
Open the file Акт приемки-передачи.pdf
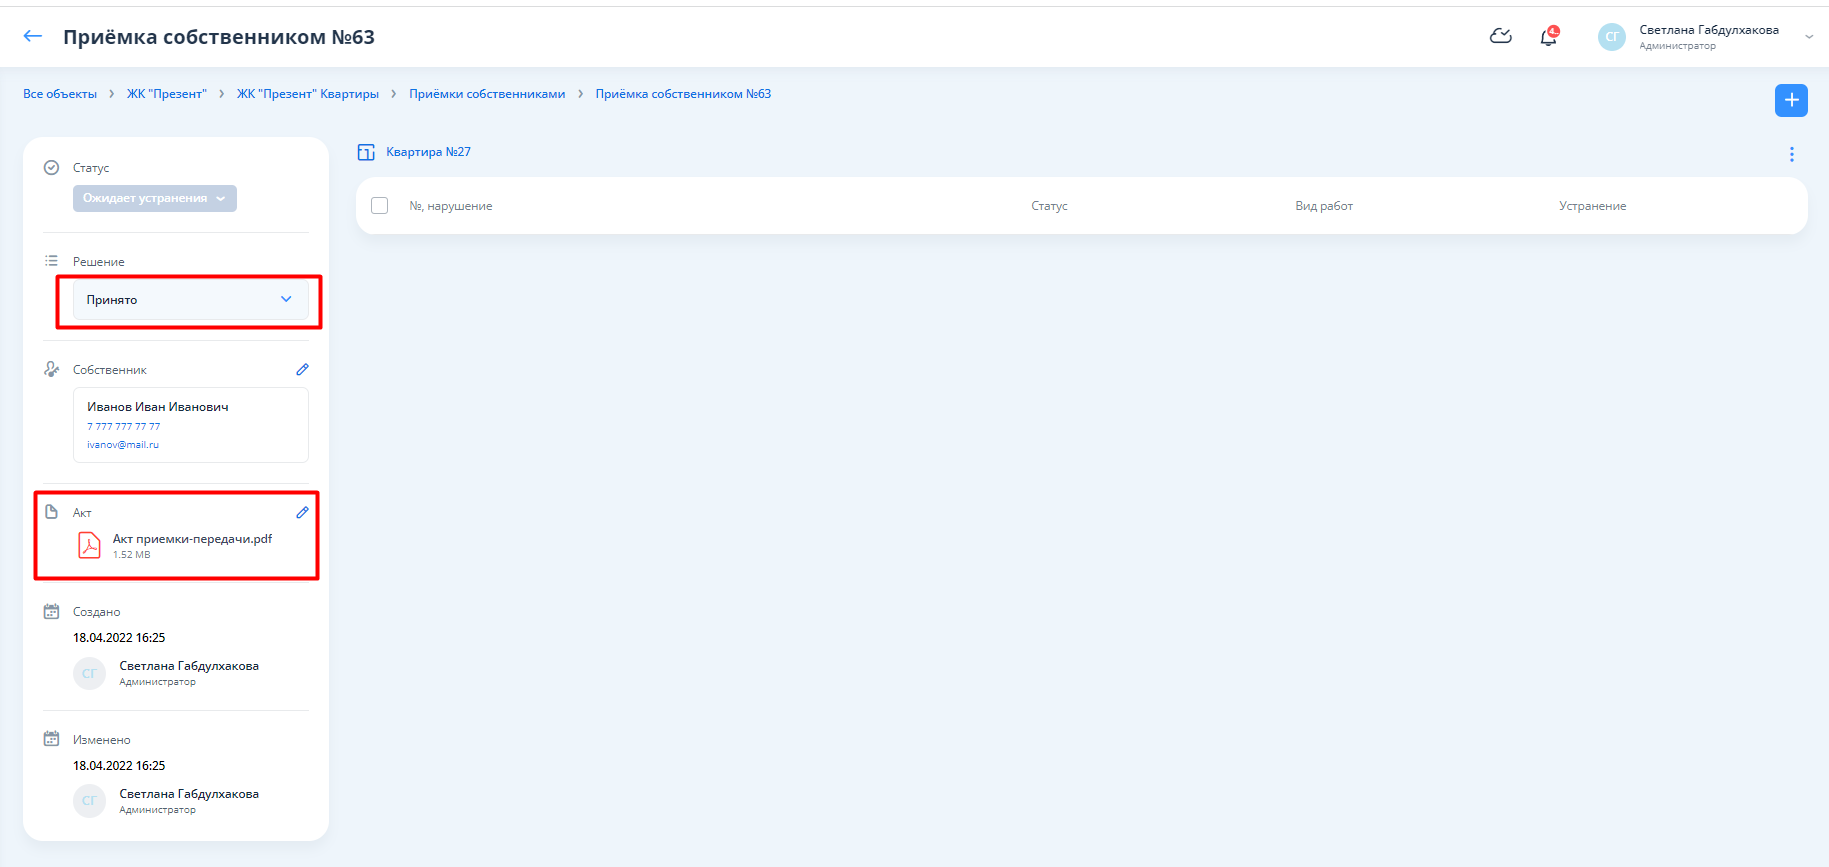pos(192,539)
